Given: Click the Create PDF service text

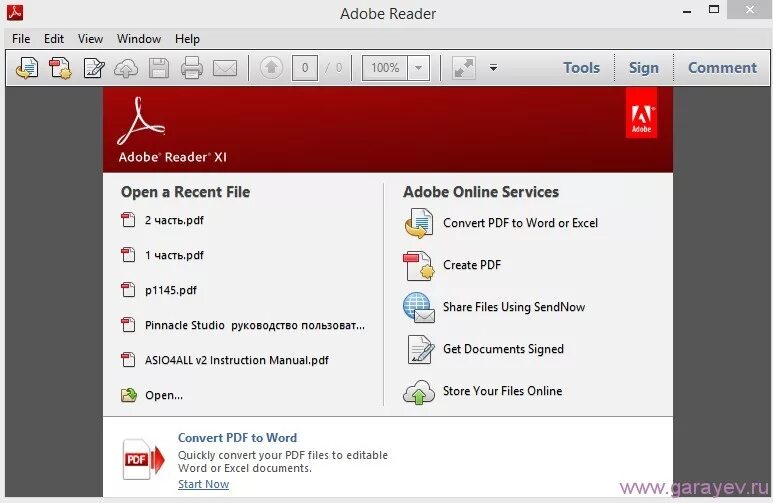Looking at the screenshot, I should (472, 265).
